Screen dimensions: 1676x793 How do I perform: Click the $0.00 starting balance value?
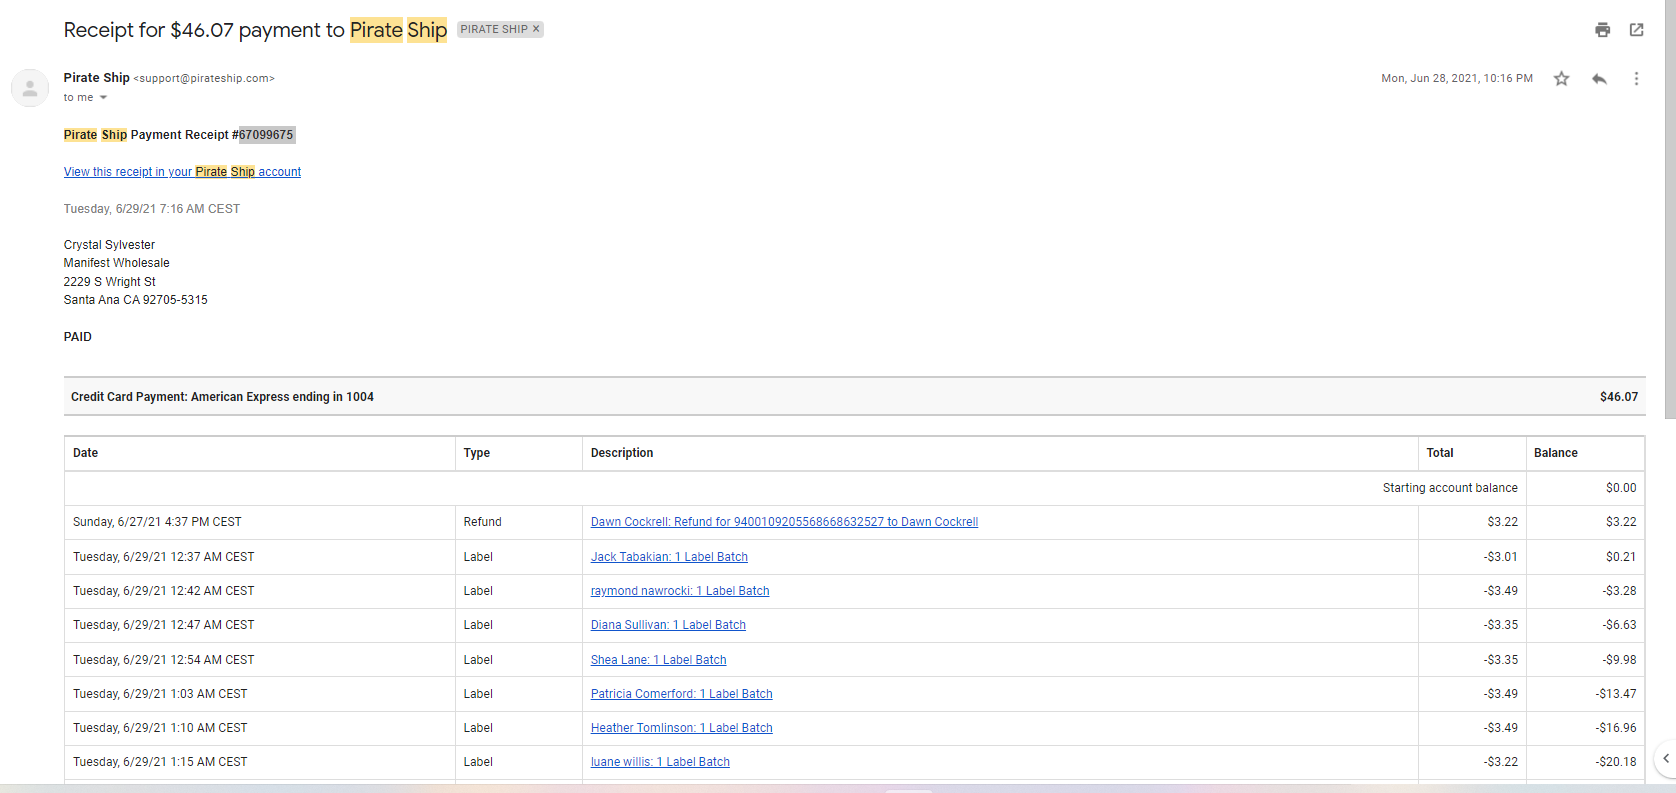click(1621, 488)
